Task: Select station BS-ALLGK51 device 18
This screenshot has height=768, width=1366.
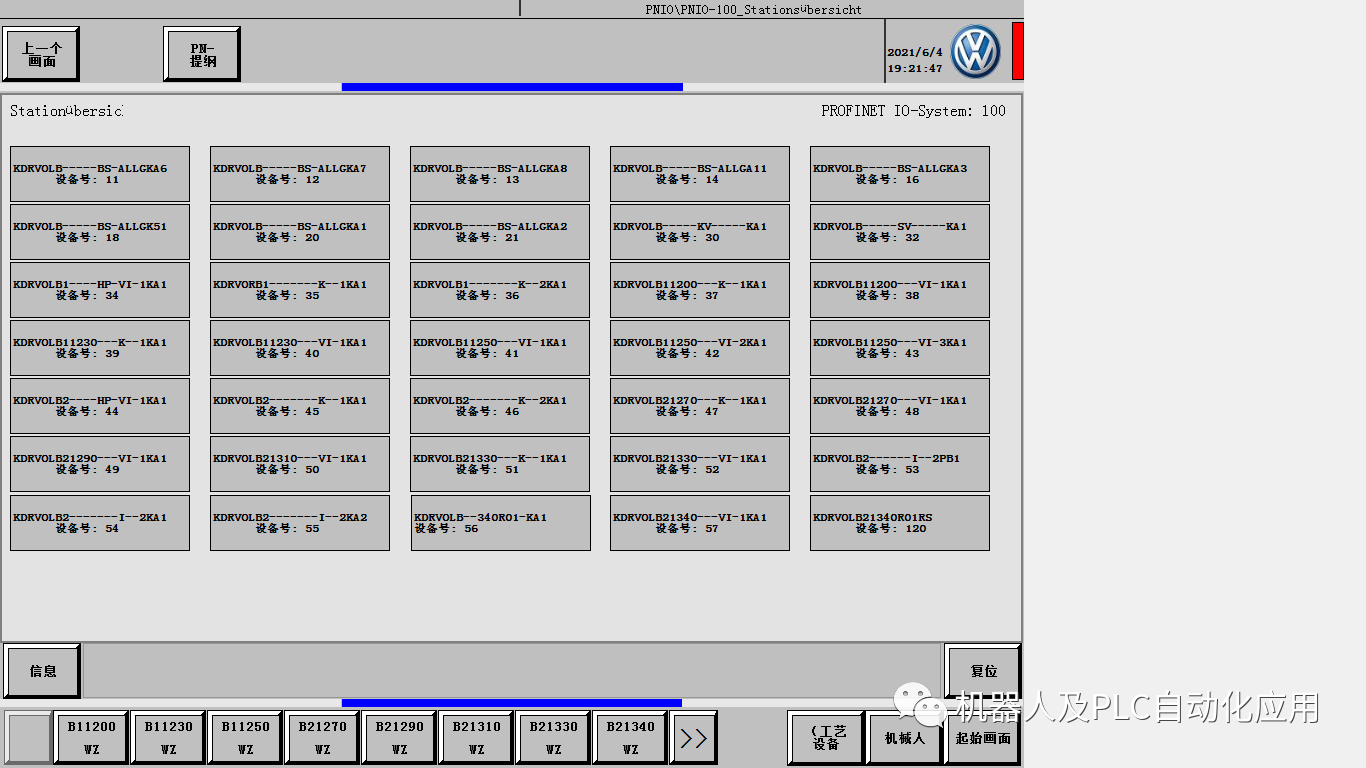Action: click(100, 232)
